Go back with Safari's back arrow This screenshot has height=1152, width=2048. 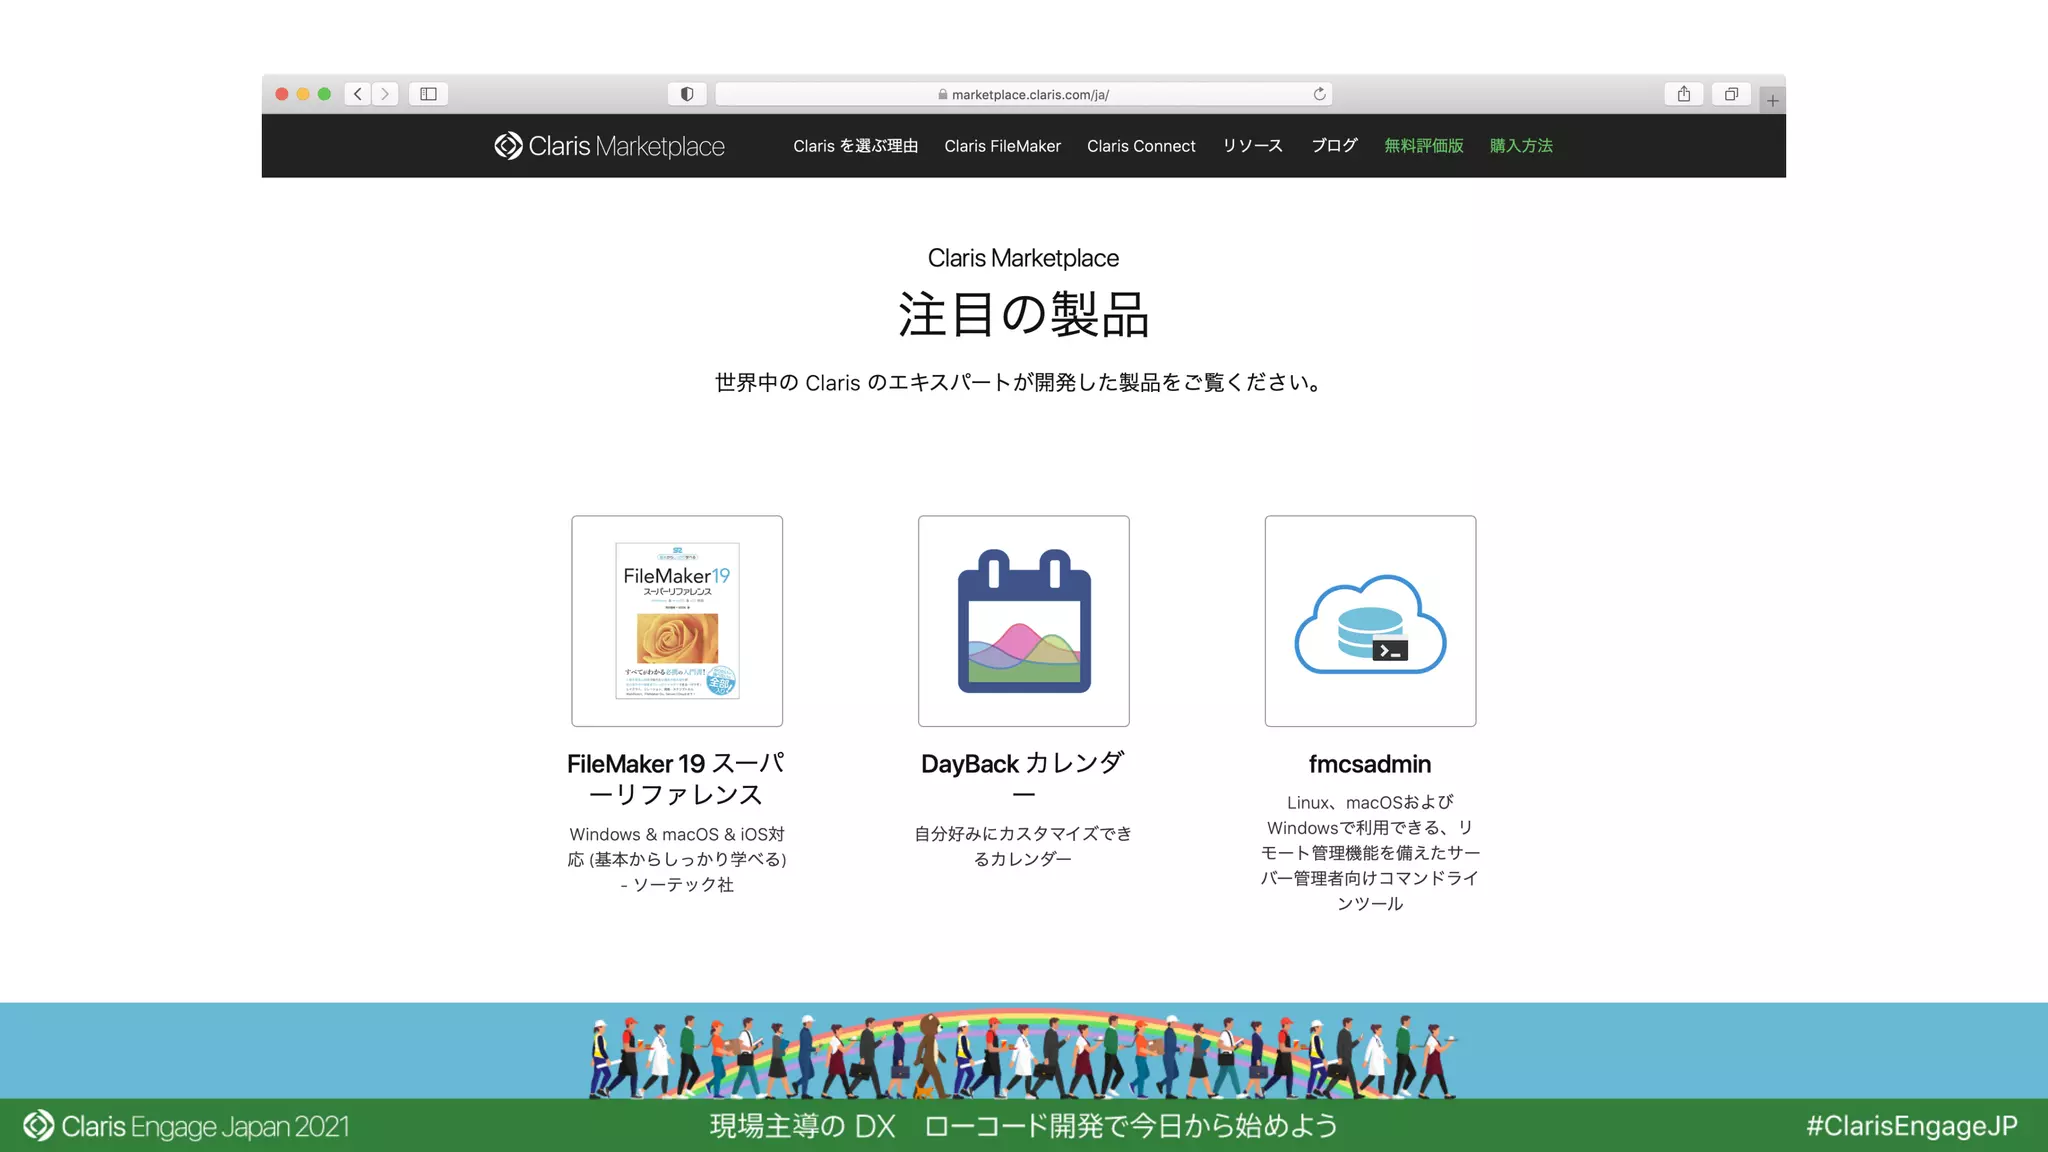pos(358,94)
